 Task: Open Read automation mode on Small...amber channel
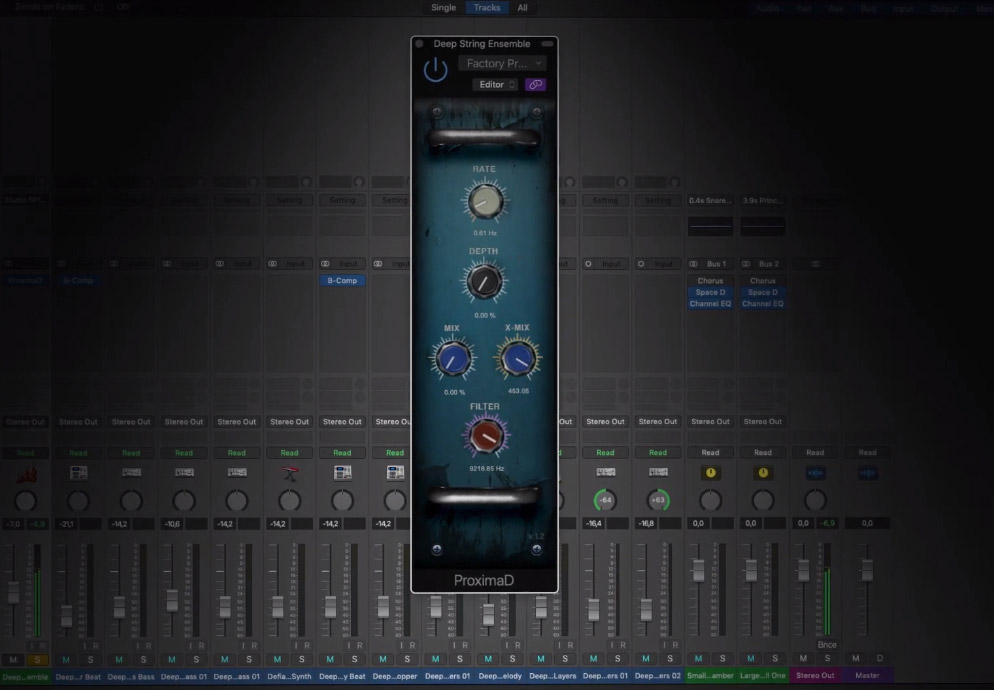click(710, 452)
